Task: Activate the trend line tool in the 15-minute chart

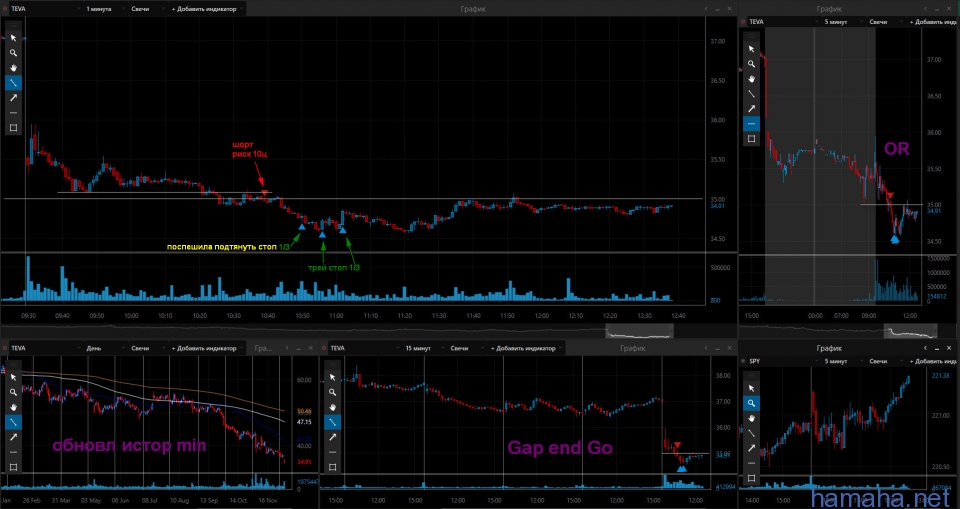Action: [x=332, y=422]
